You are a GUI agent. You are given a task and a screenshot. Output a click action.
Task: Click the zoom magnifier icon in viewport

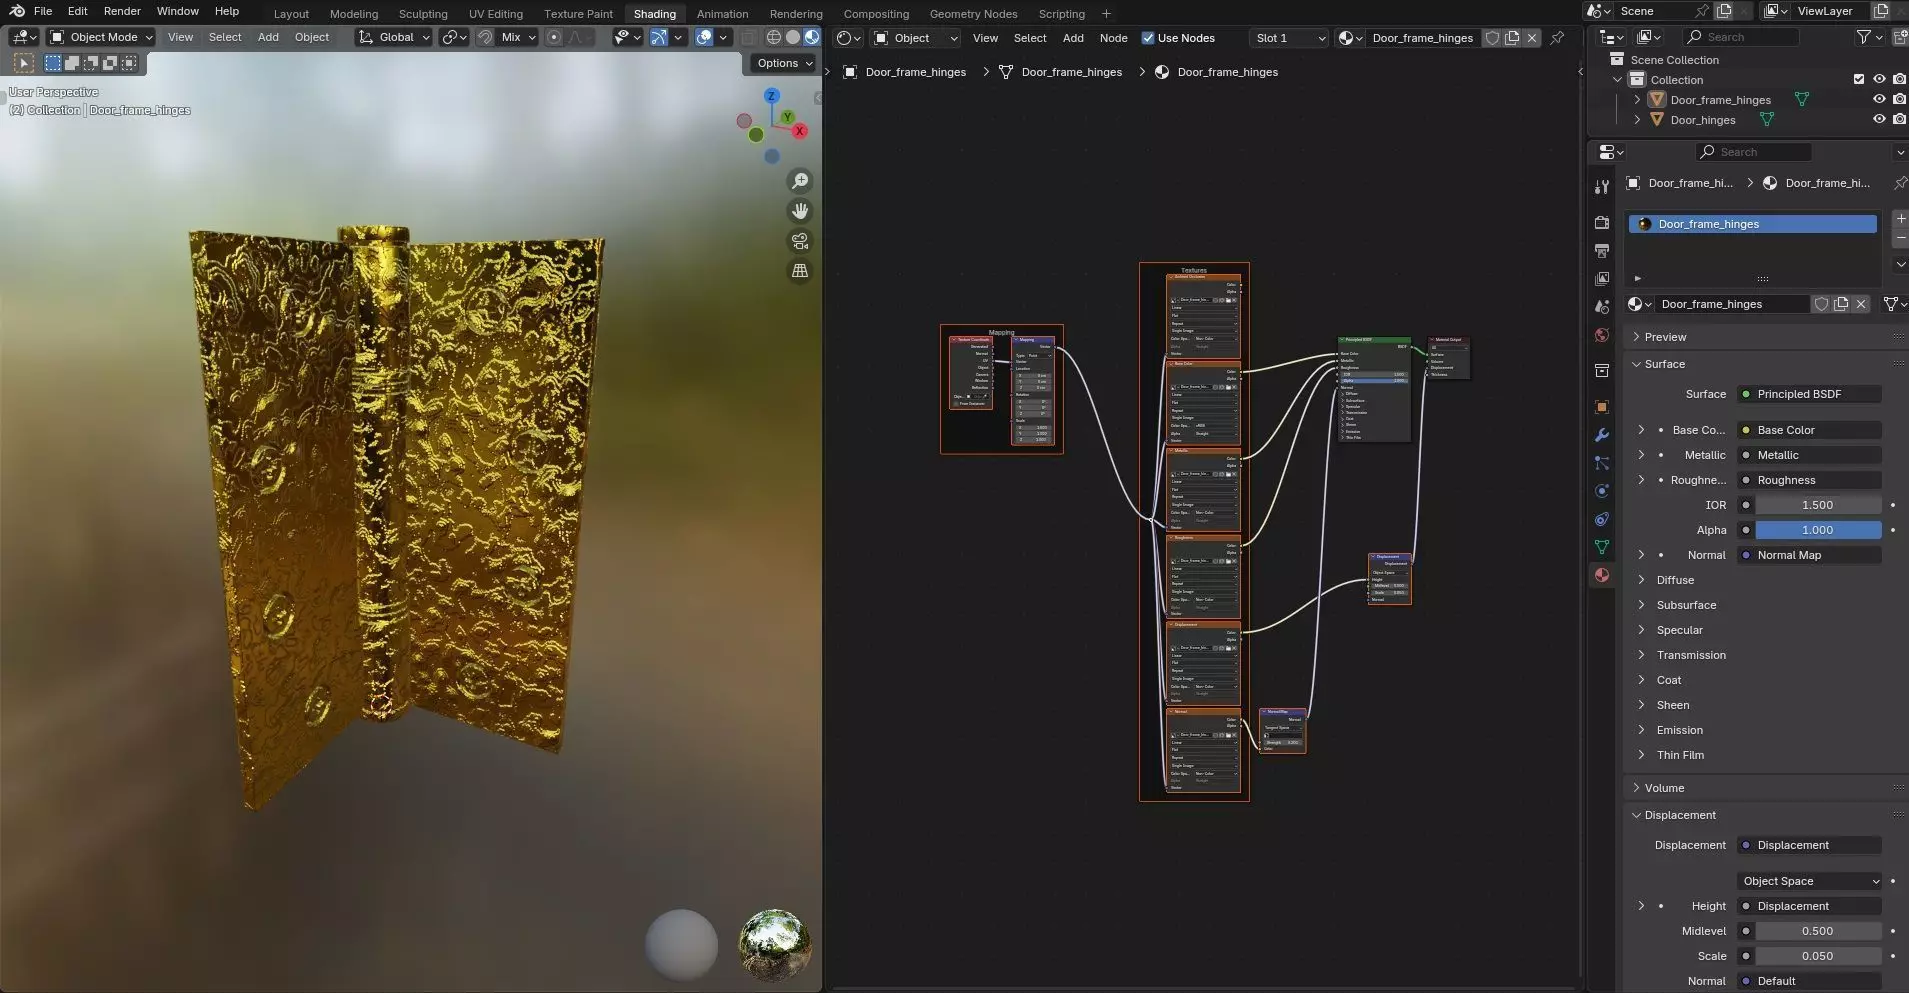pyautogui.click(x=800, y=181)
